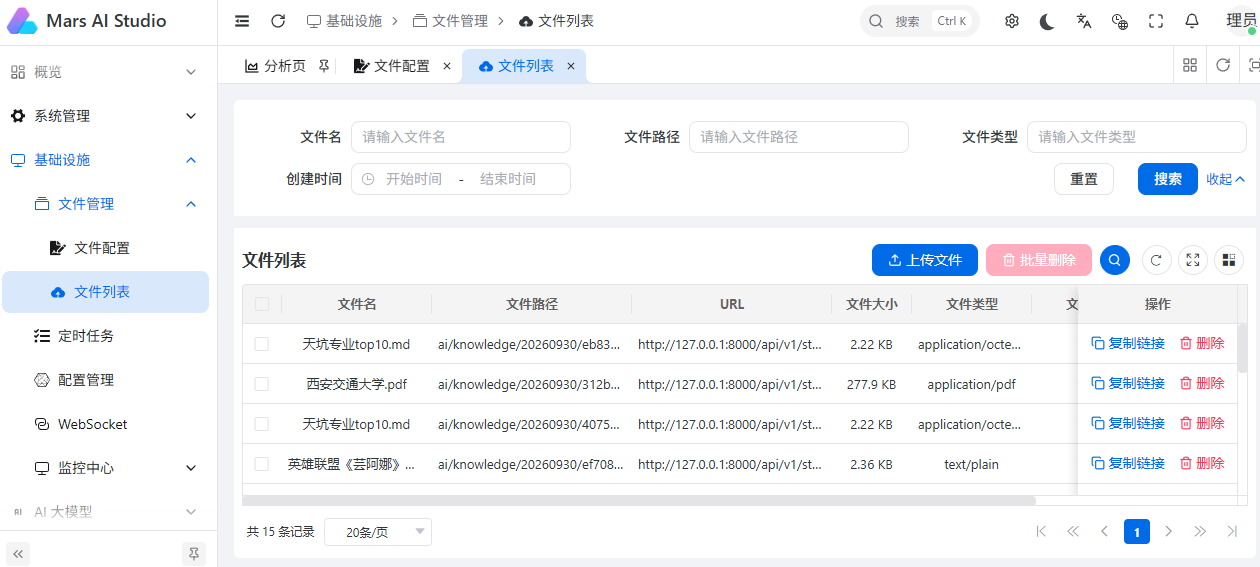Click the tab bar reload icon
The width and height of the screenshot is (1260, 567).
click(x=1223, y=65)
